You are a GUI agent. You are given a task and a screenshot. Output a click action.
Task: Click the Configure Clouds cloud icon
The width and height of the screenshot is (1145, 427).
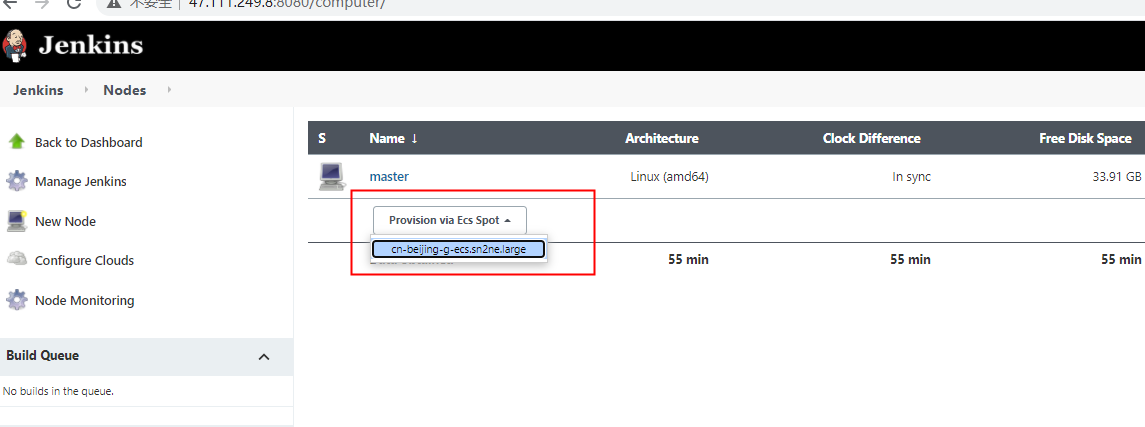[17, 259]
